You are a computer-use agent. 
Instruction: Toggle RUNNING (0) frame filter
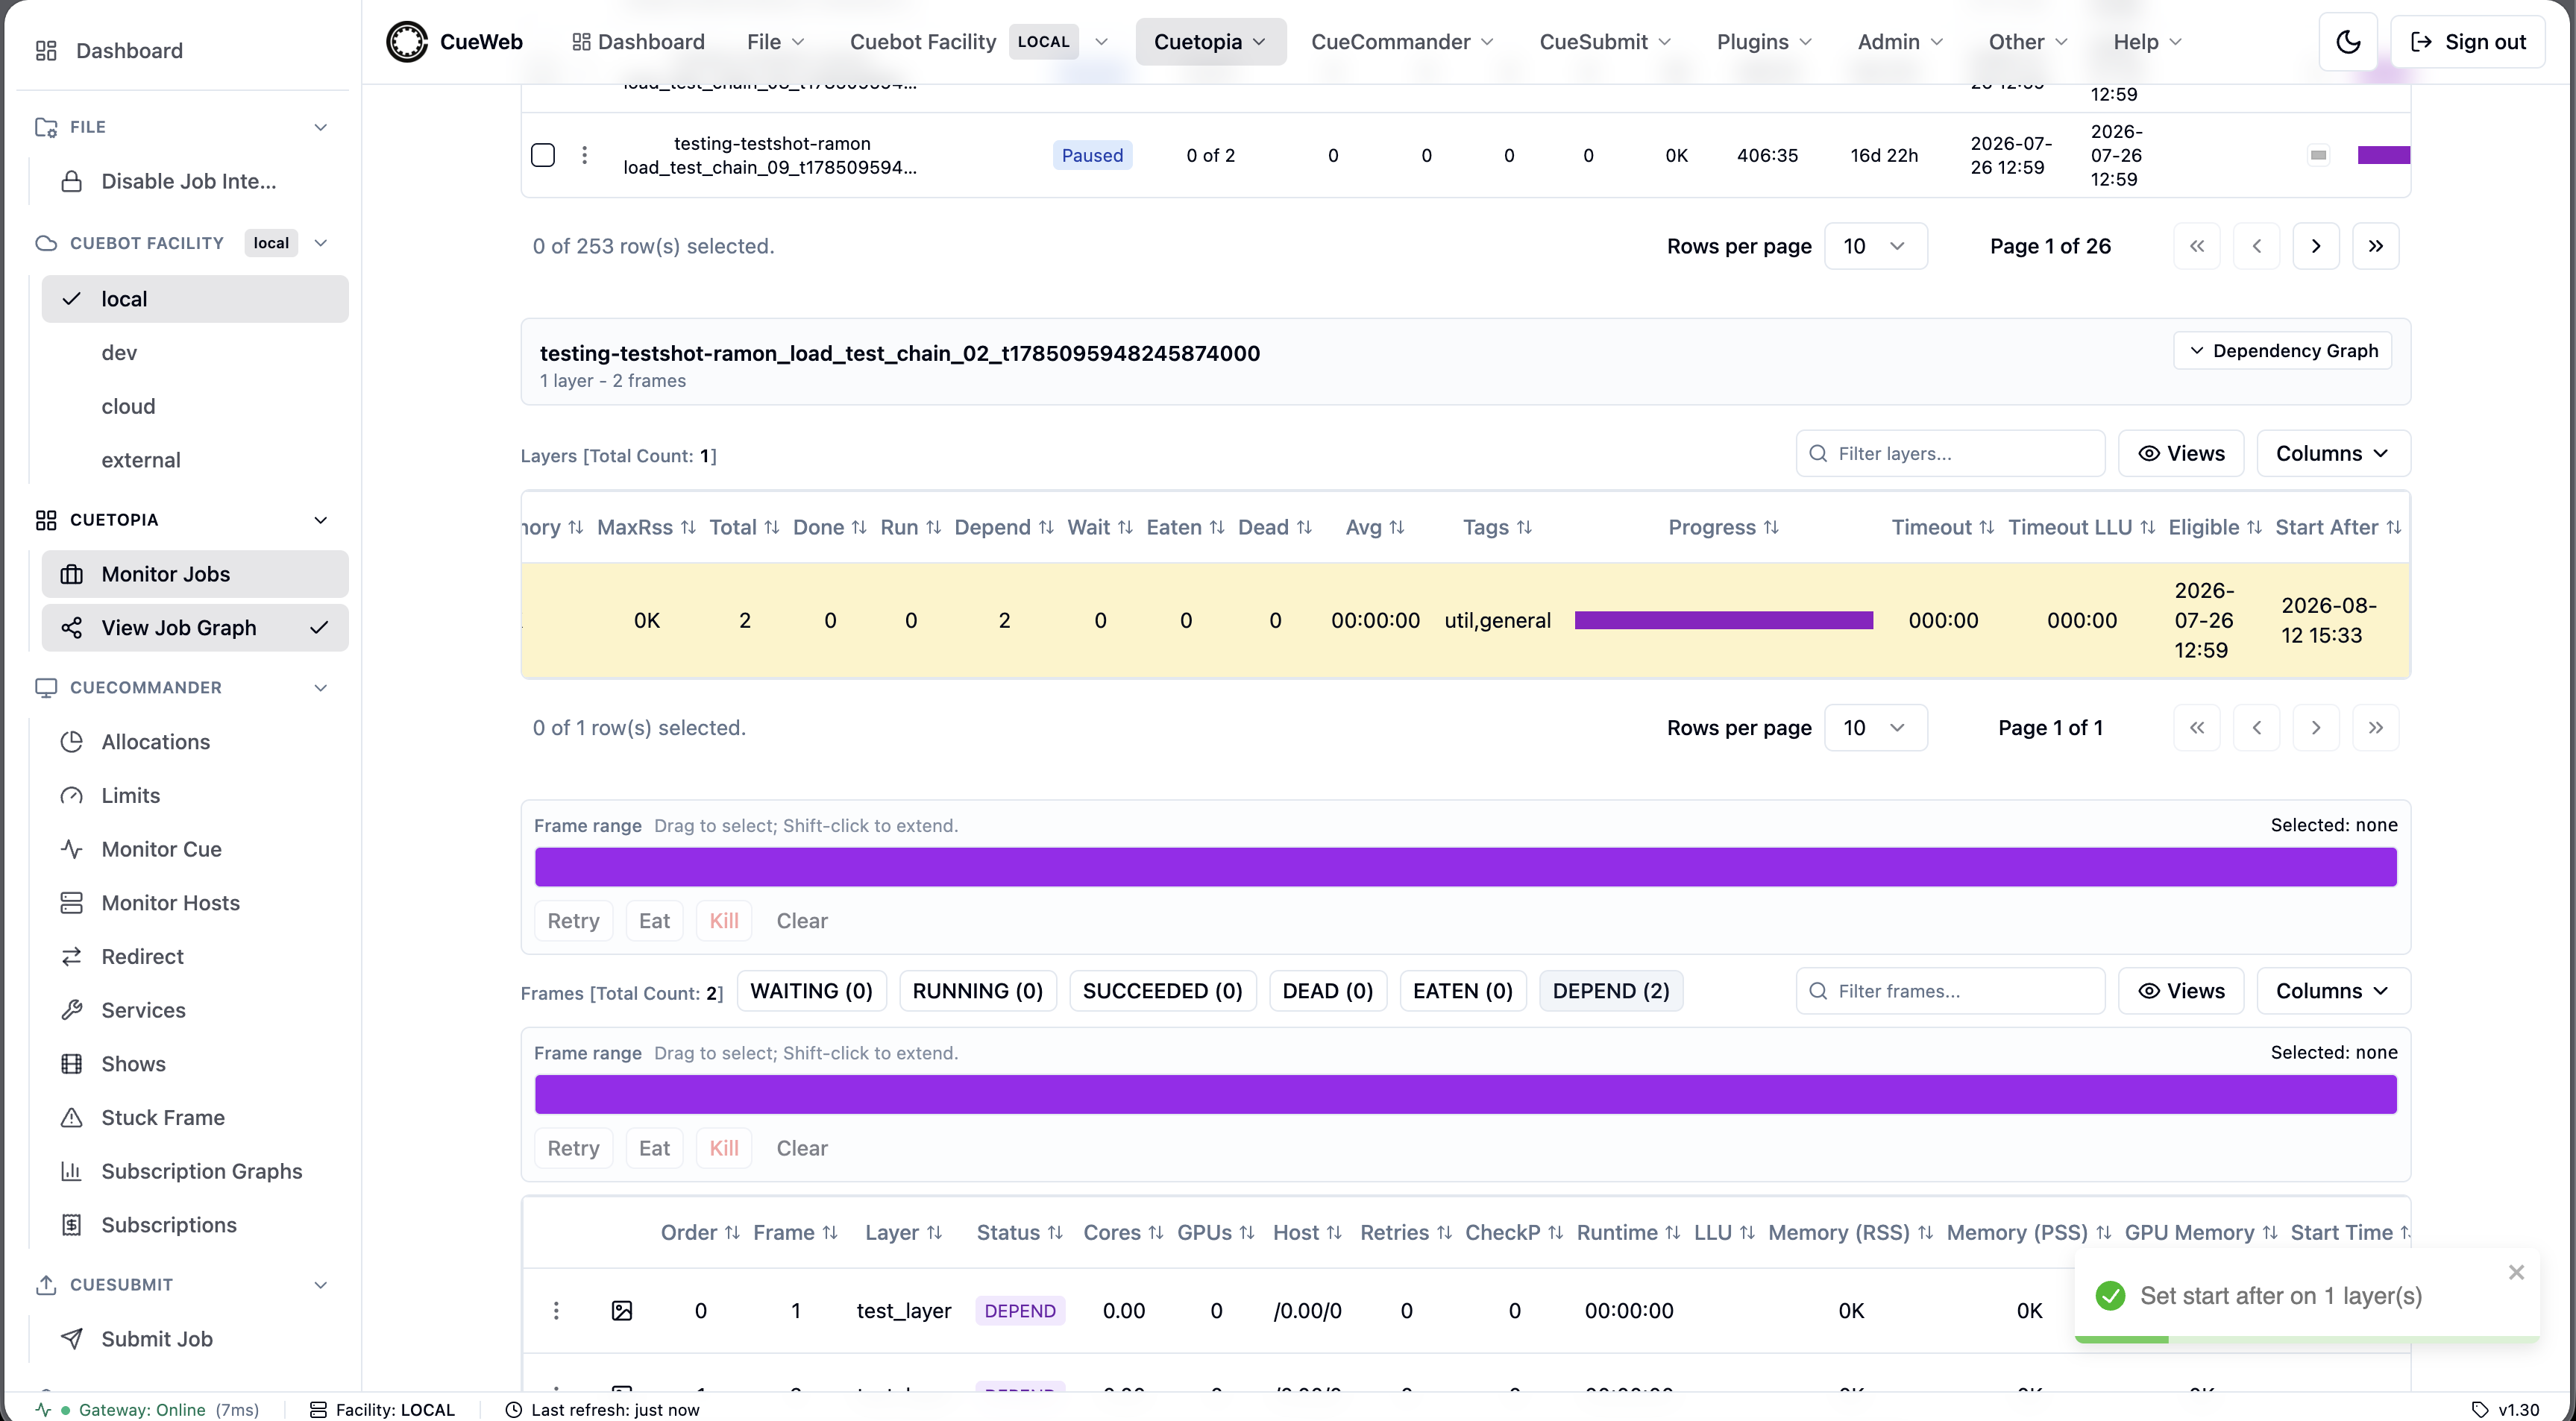point(977,991)
